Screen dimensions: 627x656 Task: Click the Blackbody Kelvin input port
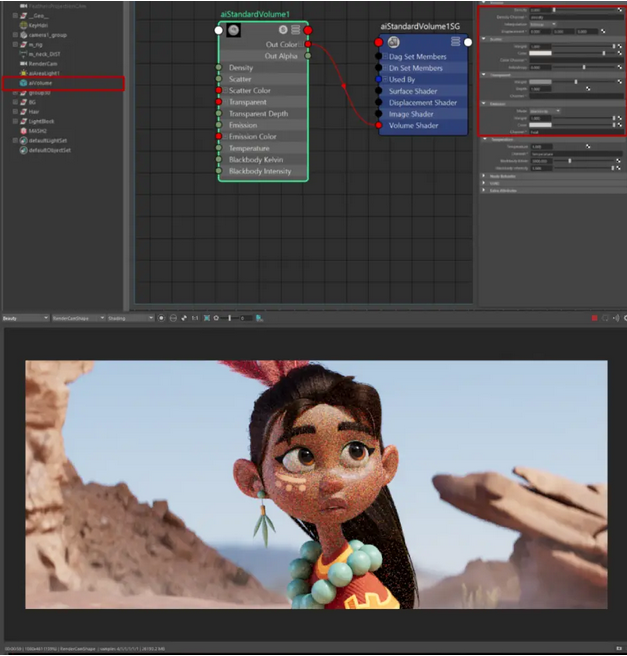(x=218, y=159)
